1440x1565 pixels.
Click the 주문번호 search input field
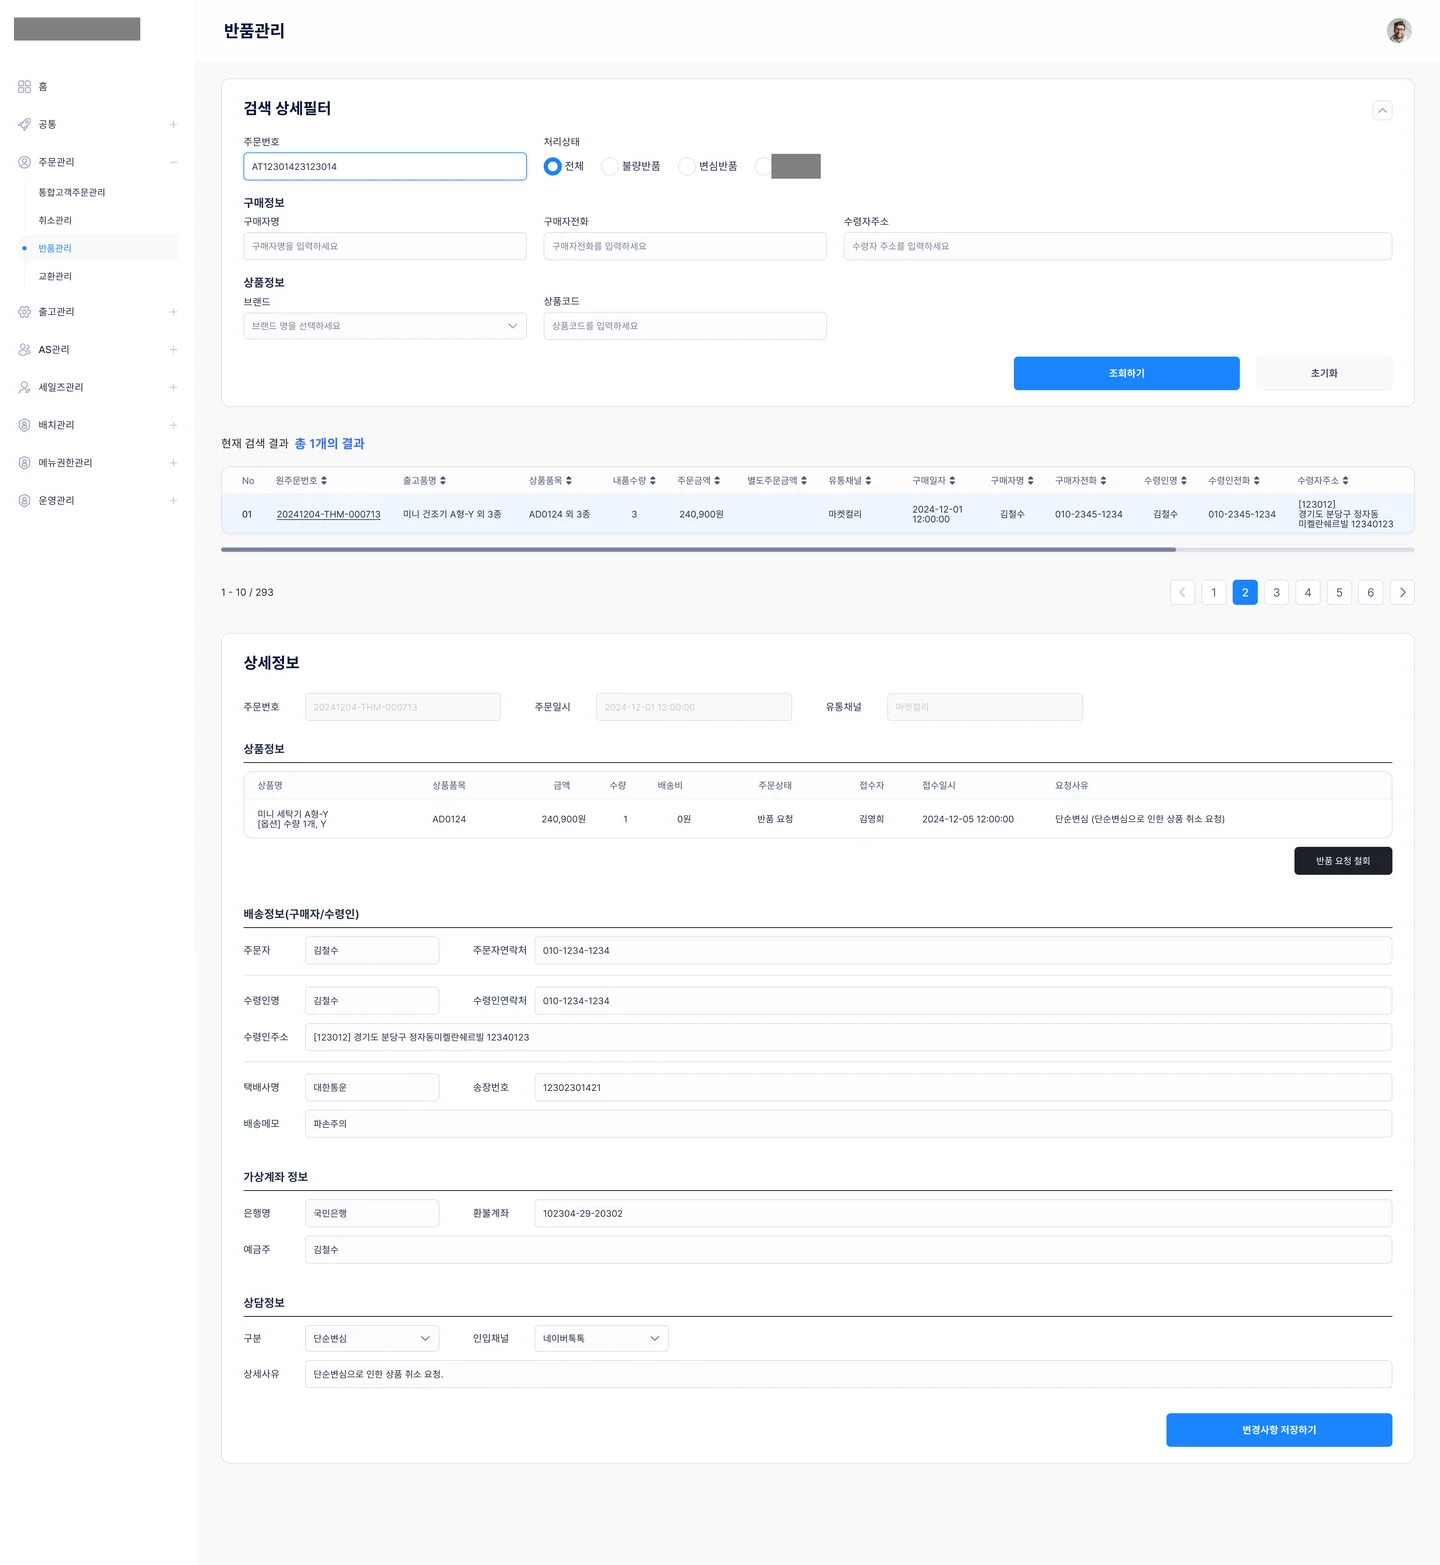click(x=385, y=166)
